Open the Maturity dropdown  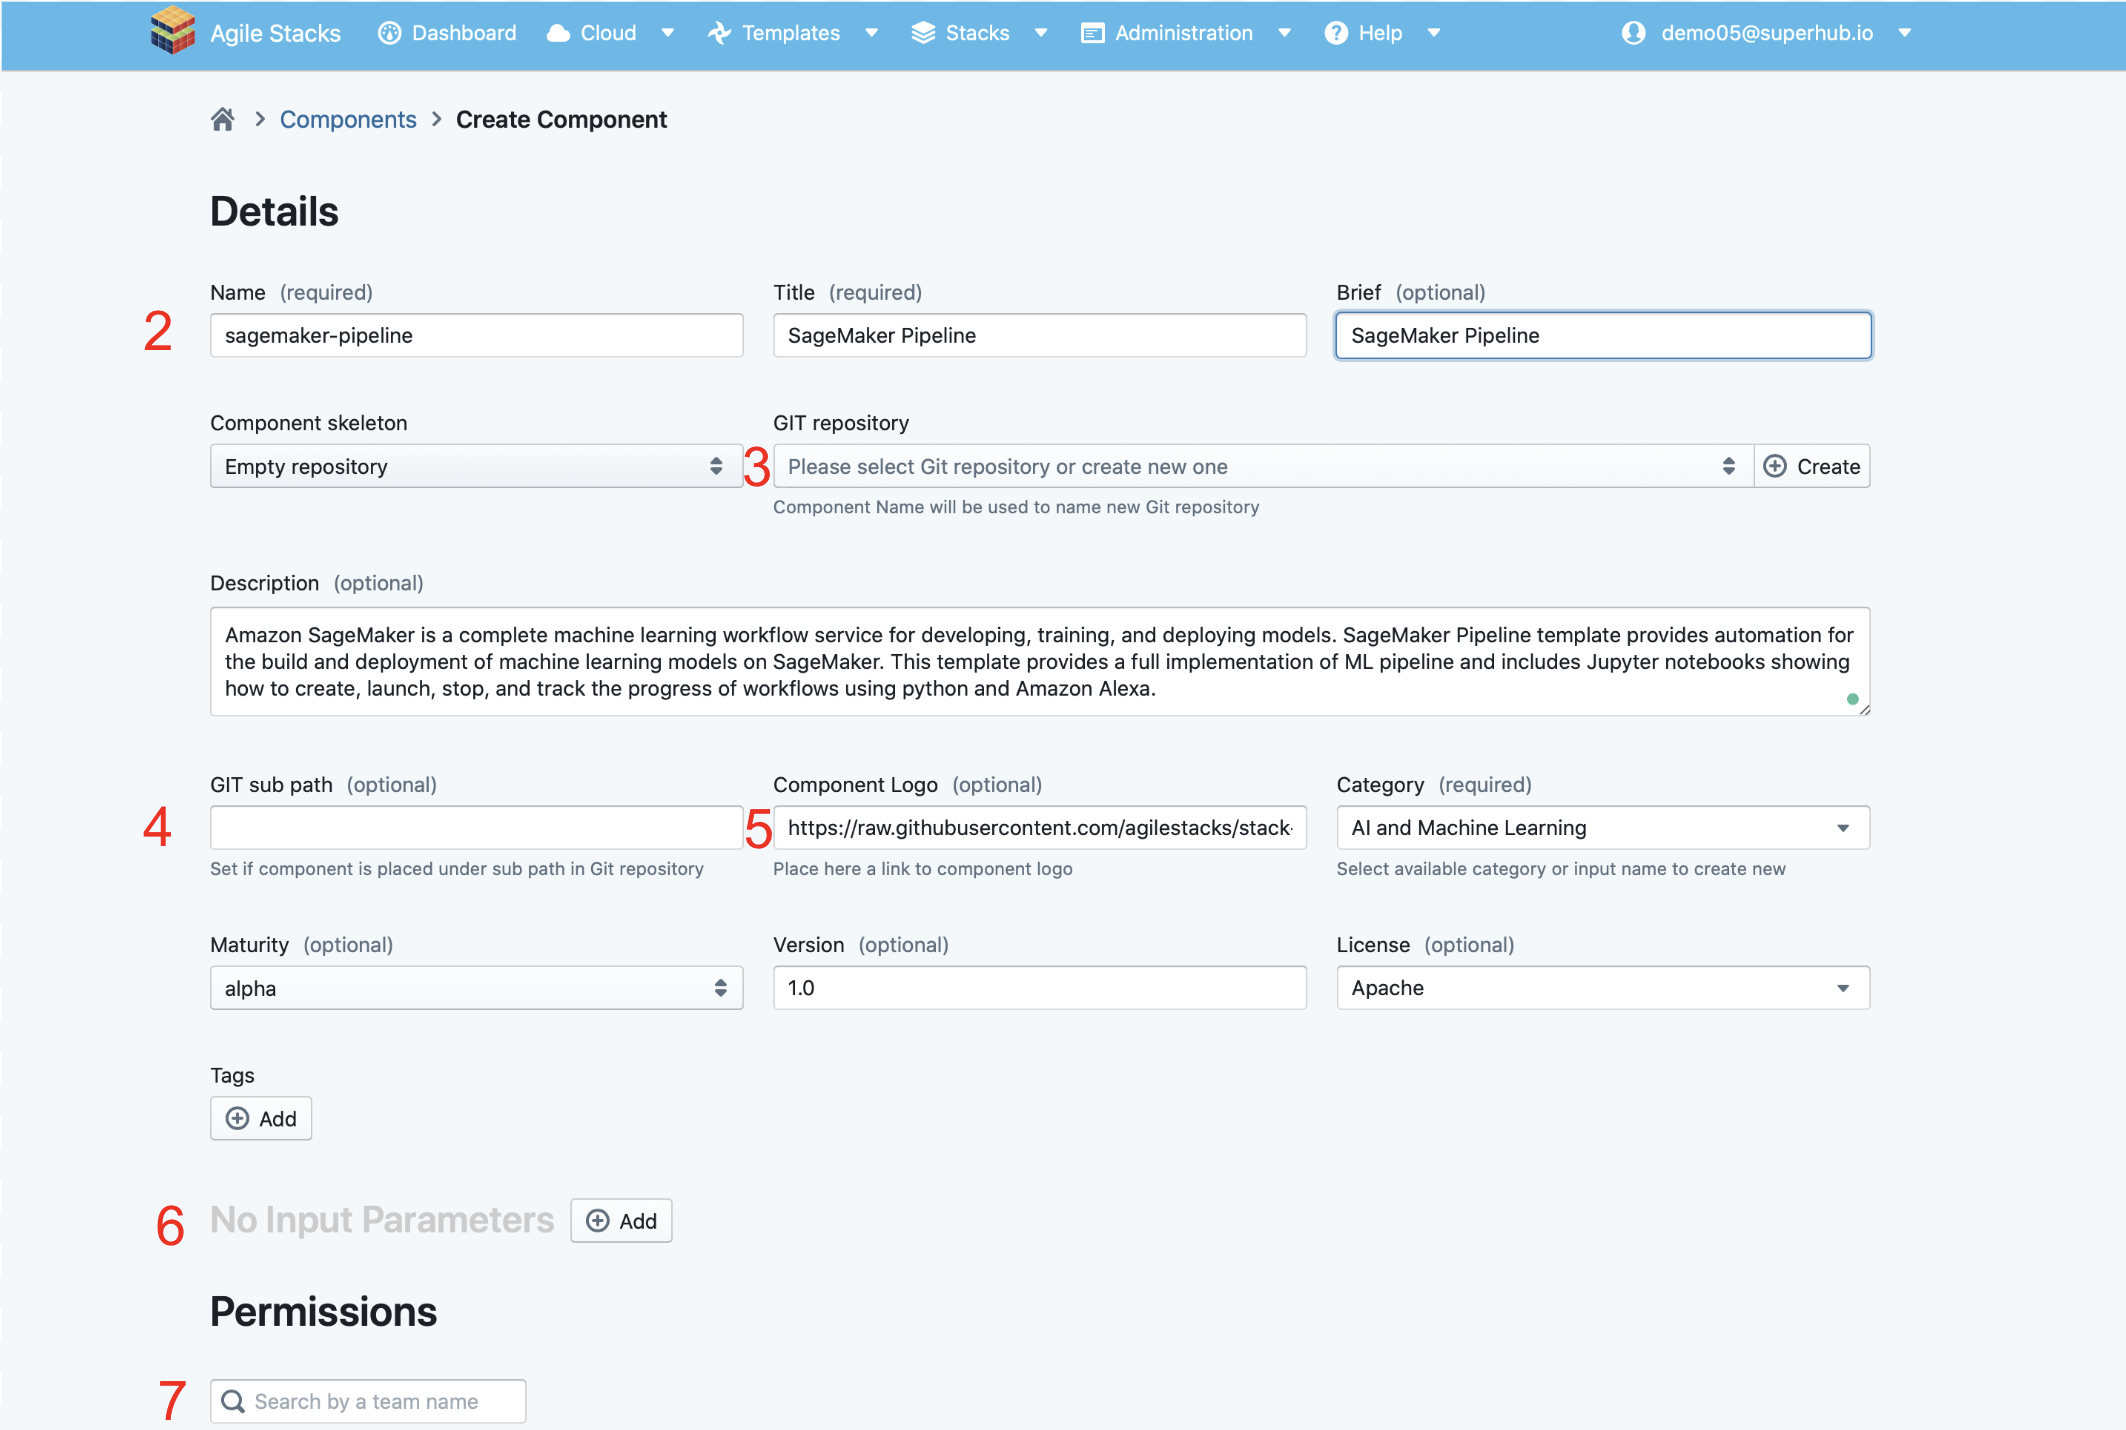pos(476,988)
